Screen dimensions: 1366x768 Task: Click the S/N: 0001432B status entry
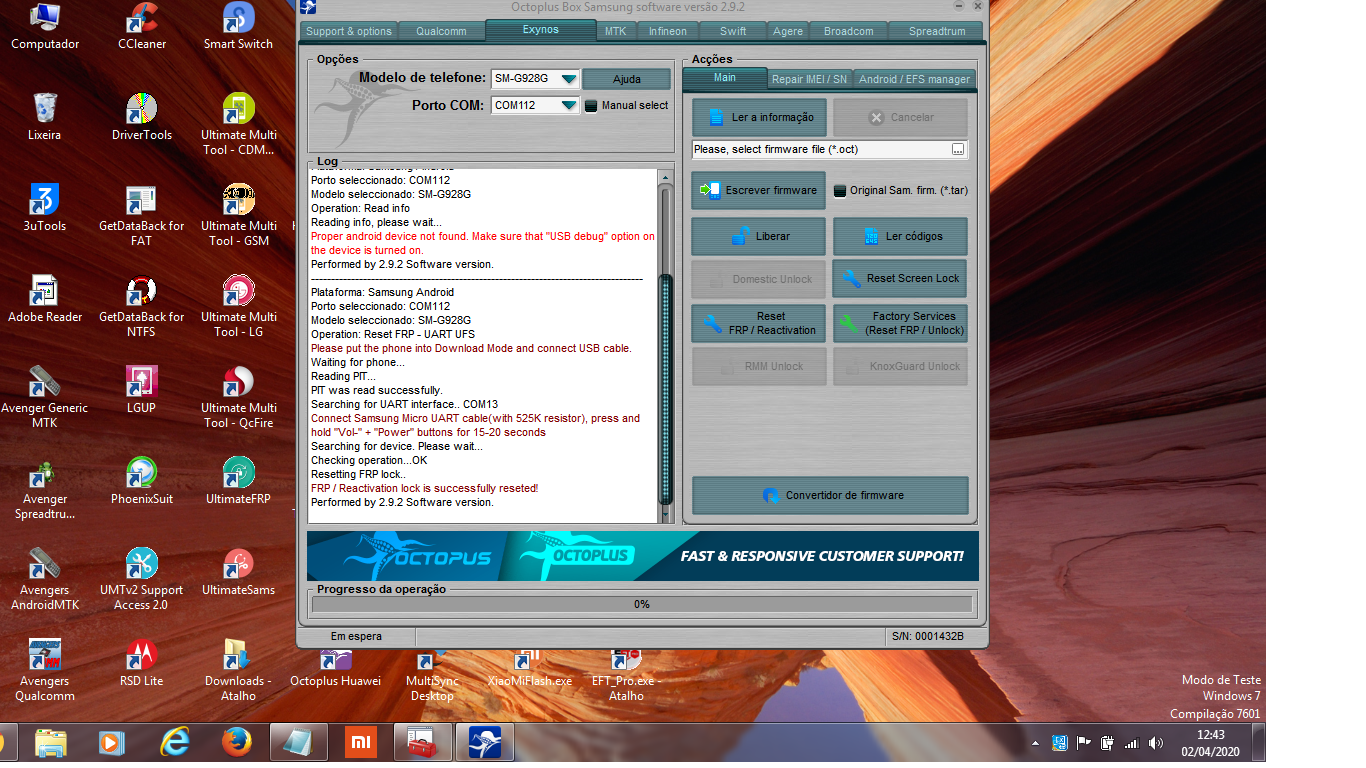click(927, 636)
